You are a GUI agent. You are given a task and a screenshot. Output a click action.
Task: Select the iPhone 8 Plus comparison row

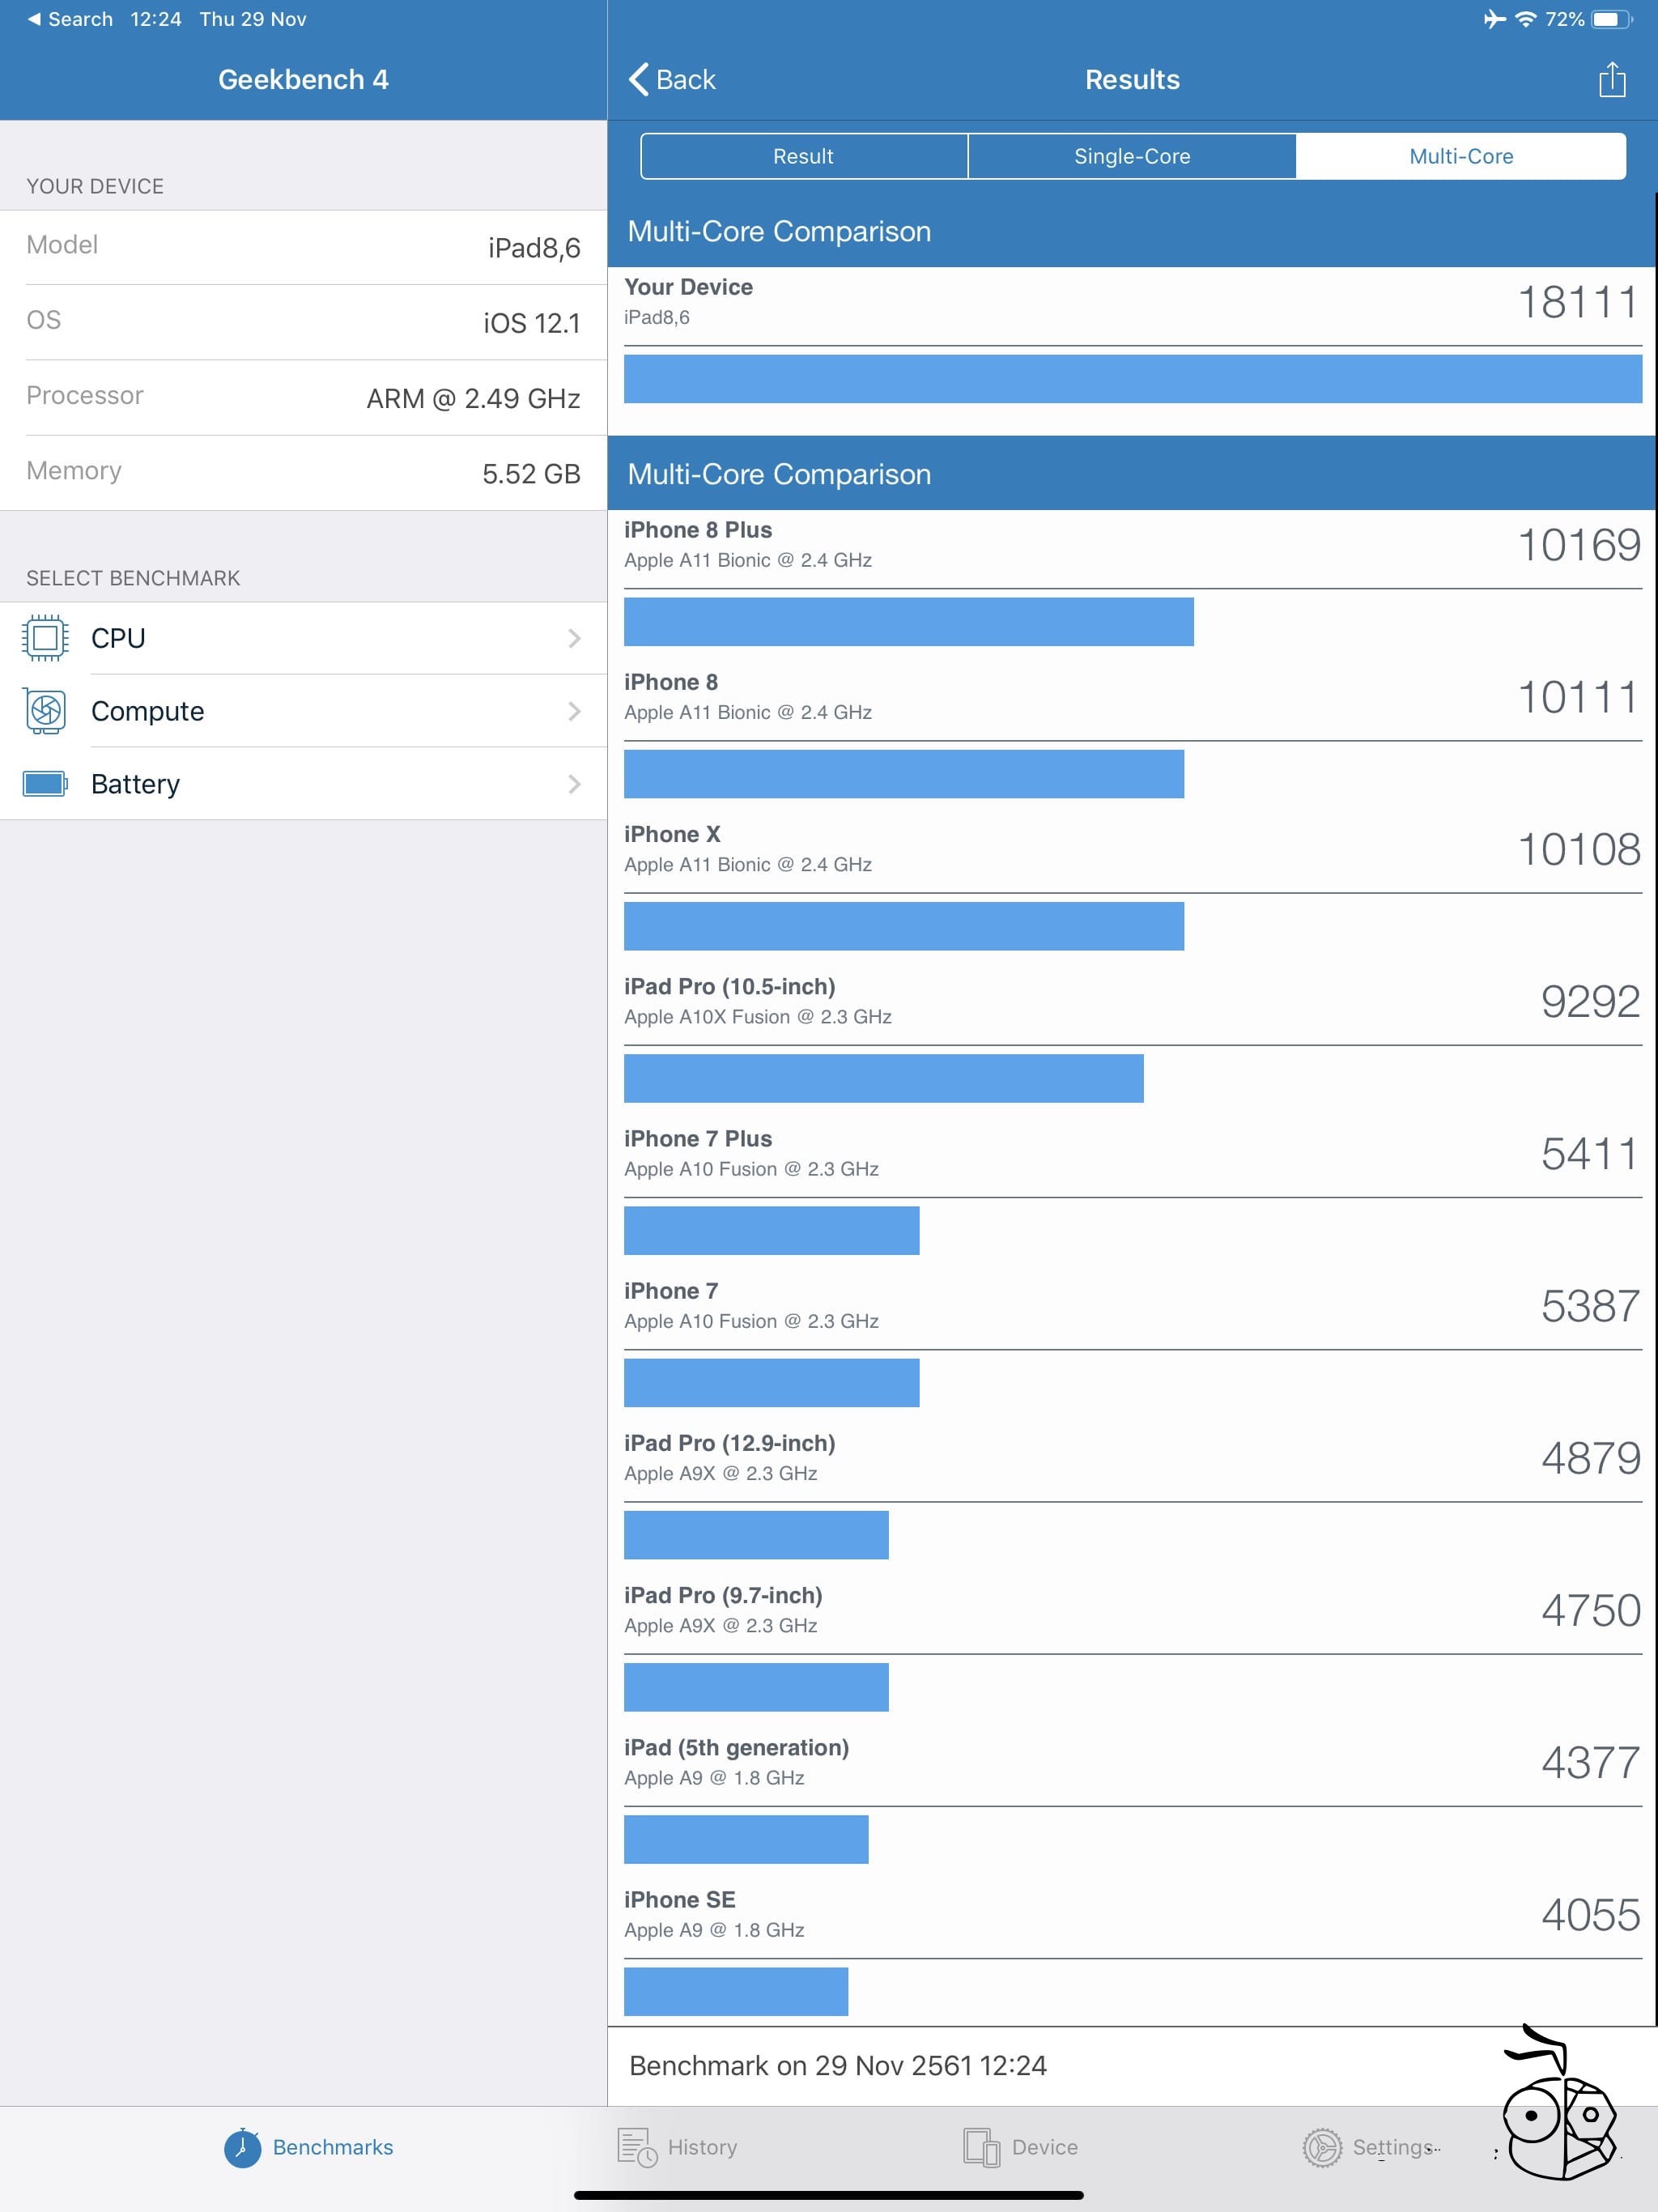(1130, 575)
